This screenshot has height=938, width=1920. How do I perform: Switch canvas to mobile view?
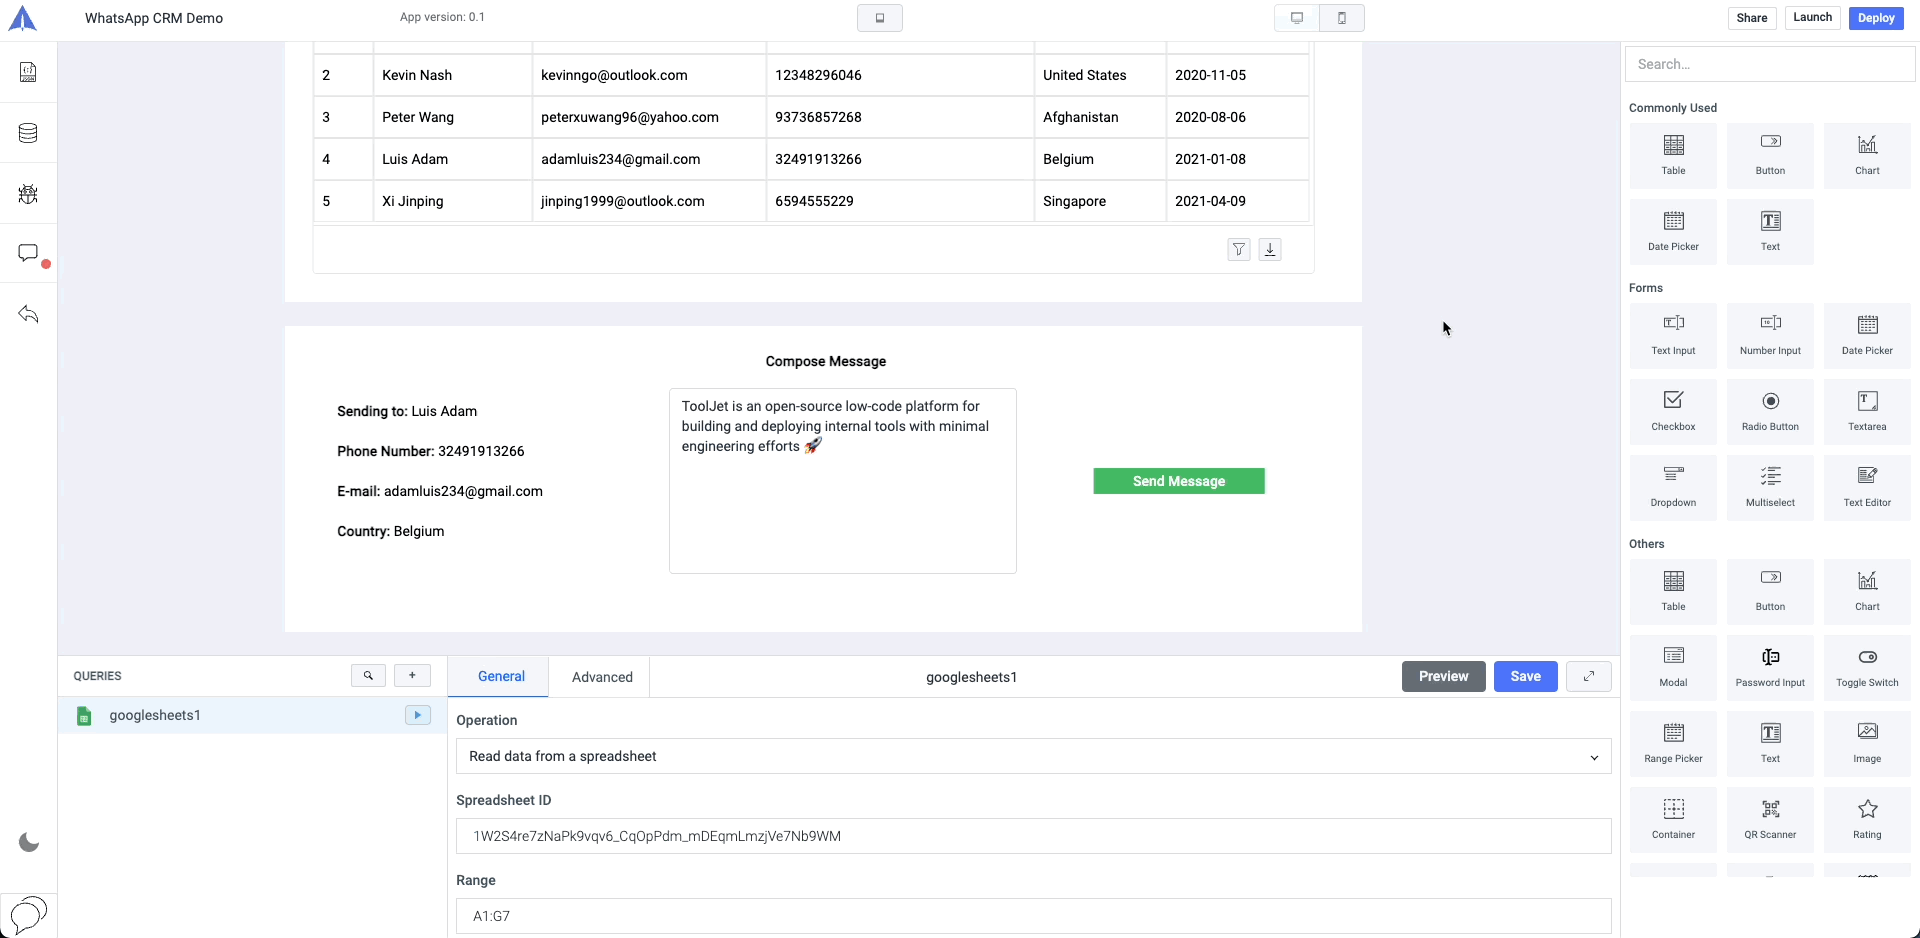[1342, 17]
